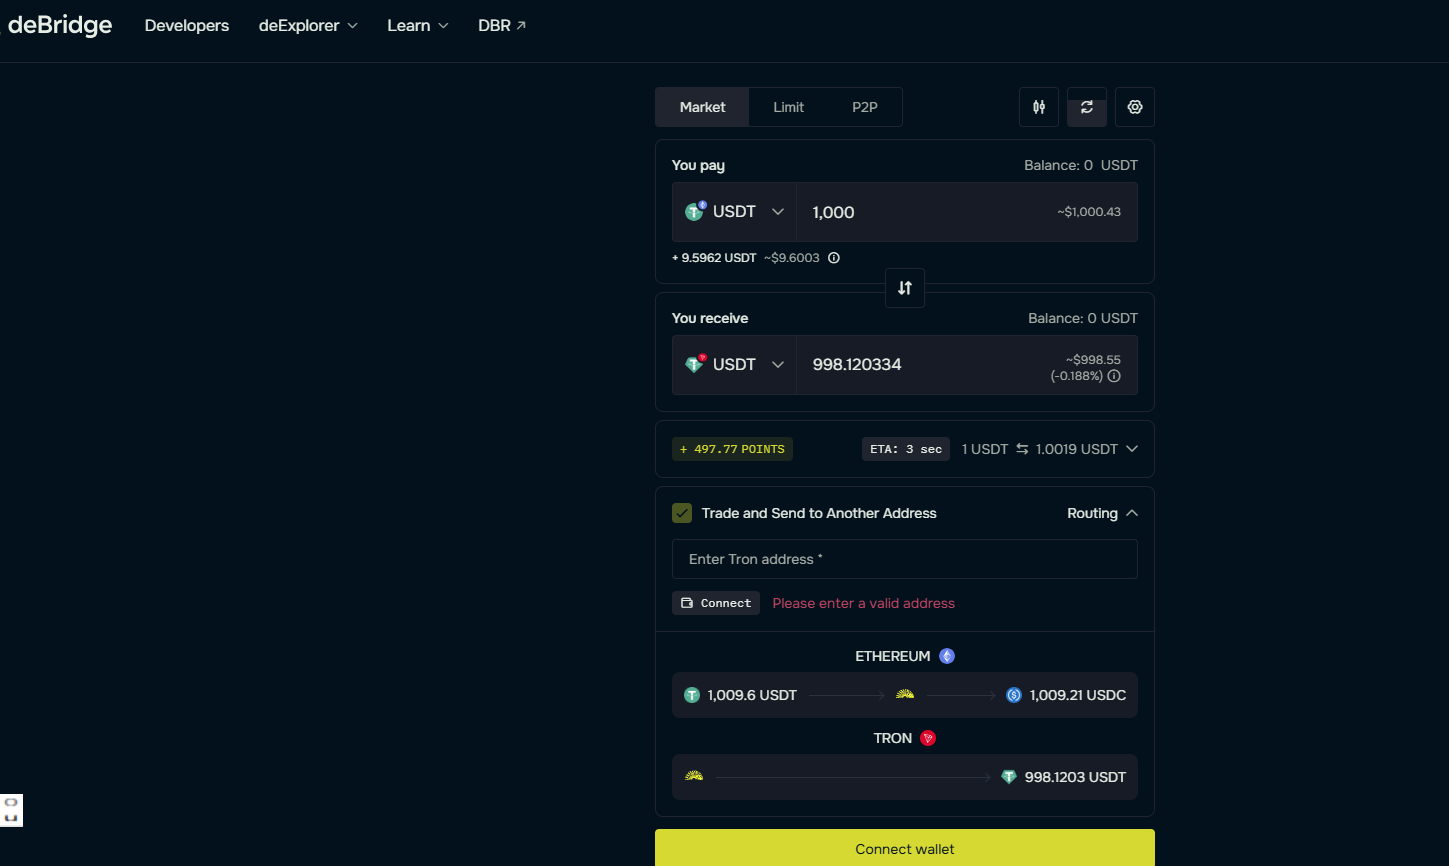Image resolution: width=1449 pixels, height=866 pixels.
Task: Click info icon next to ~$9.6003 fee
Action: (834, 258)
